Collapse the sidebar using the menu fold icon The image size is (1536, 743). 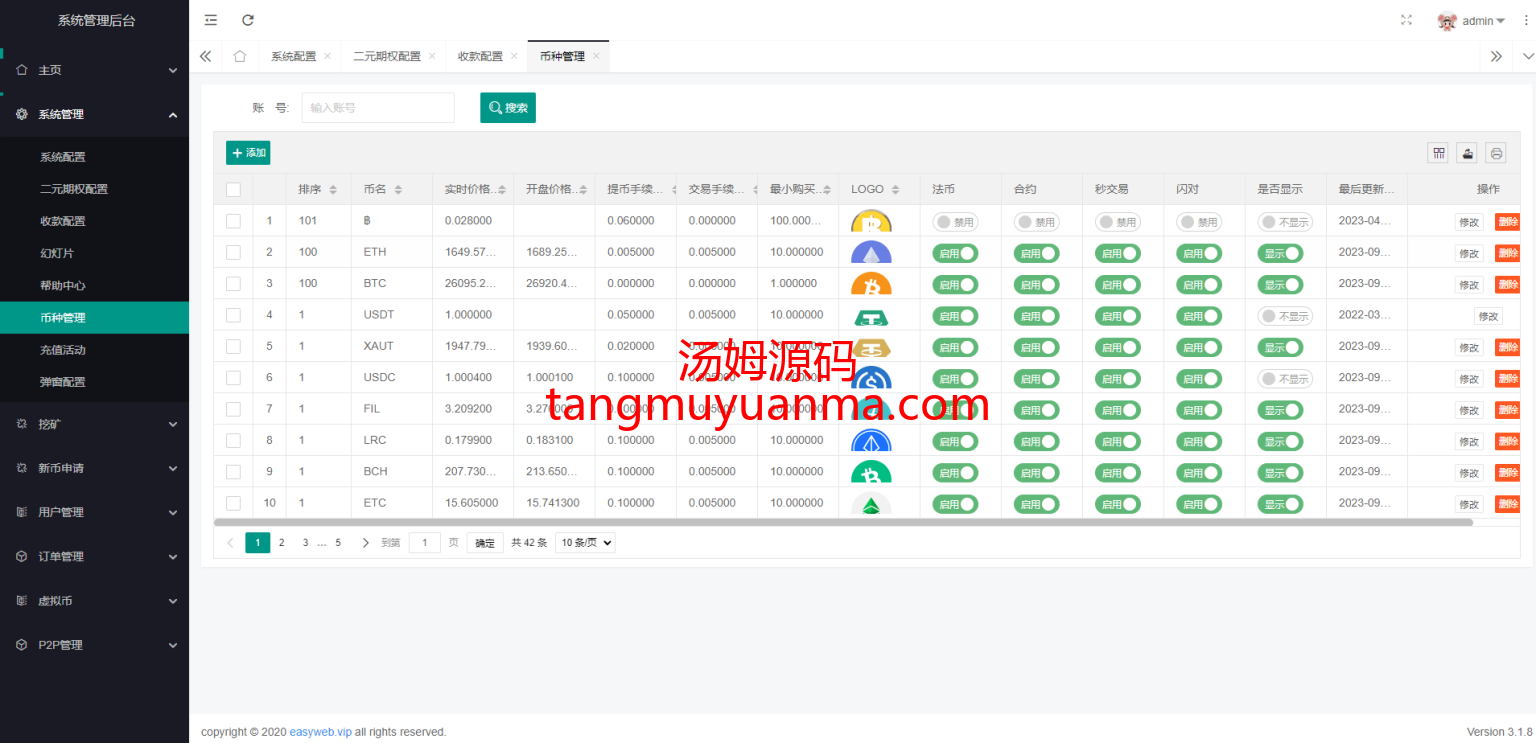pyautogui.click(x=211, y=20)
